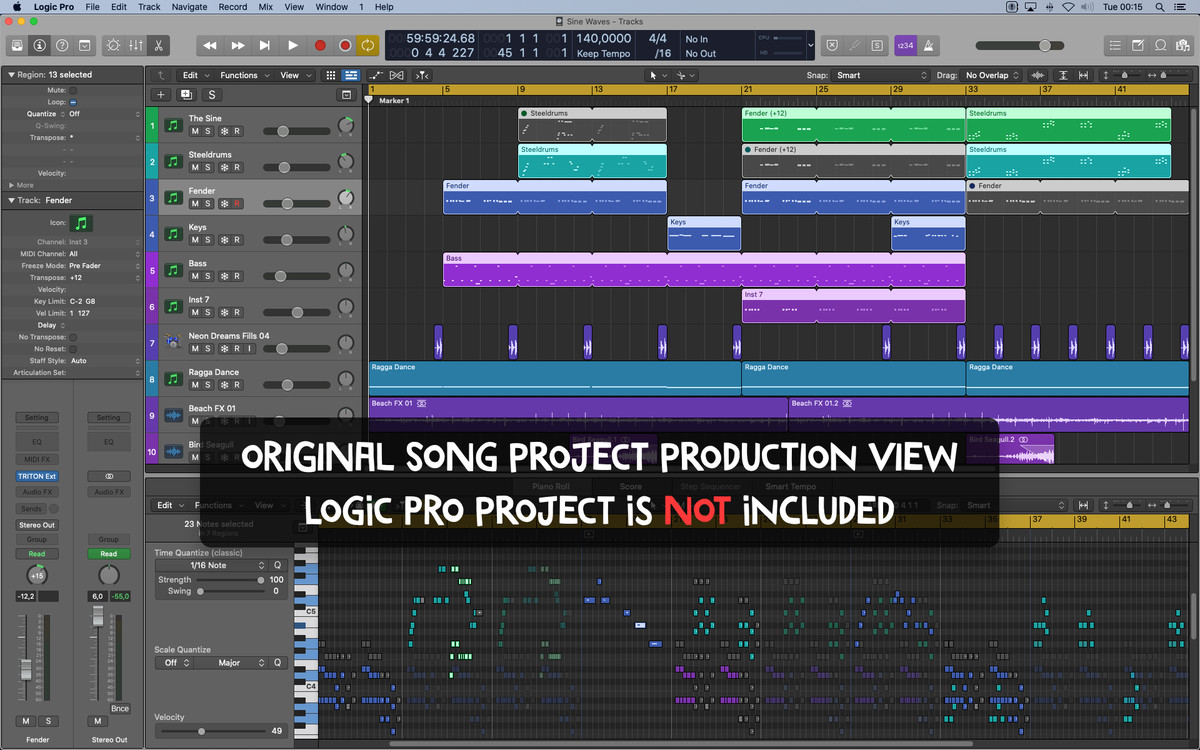Mute the Bass track
Image resolution: width=1200 pixels, height=750 pixels.
pos(195,276)
